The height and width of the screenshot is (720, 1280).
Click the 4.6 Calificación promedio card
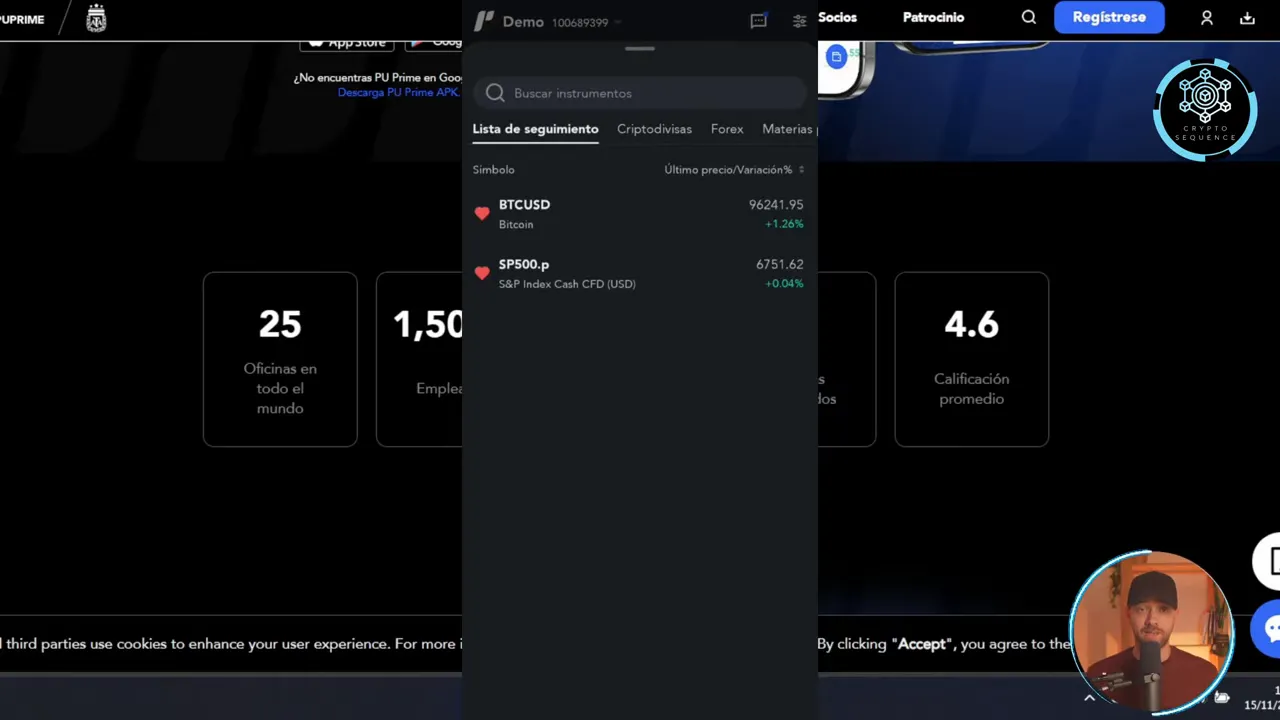[x=971, y=359]
